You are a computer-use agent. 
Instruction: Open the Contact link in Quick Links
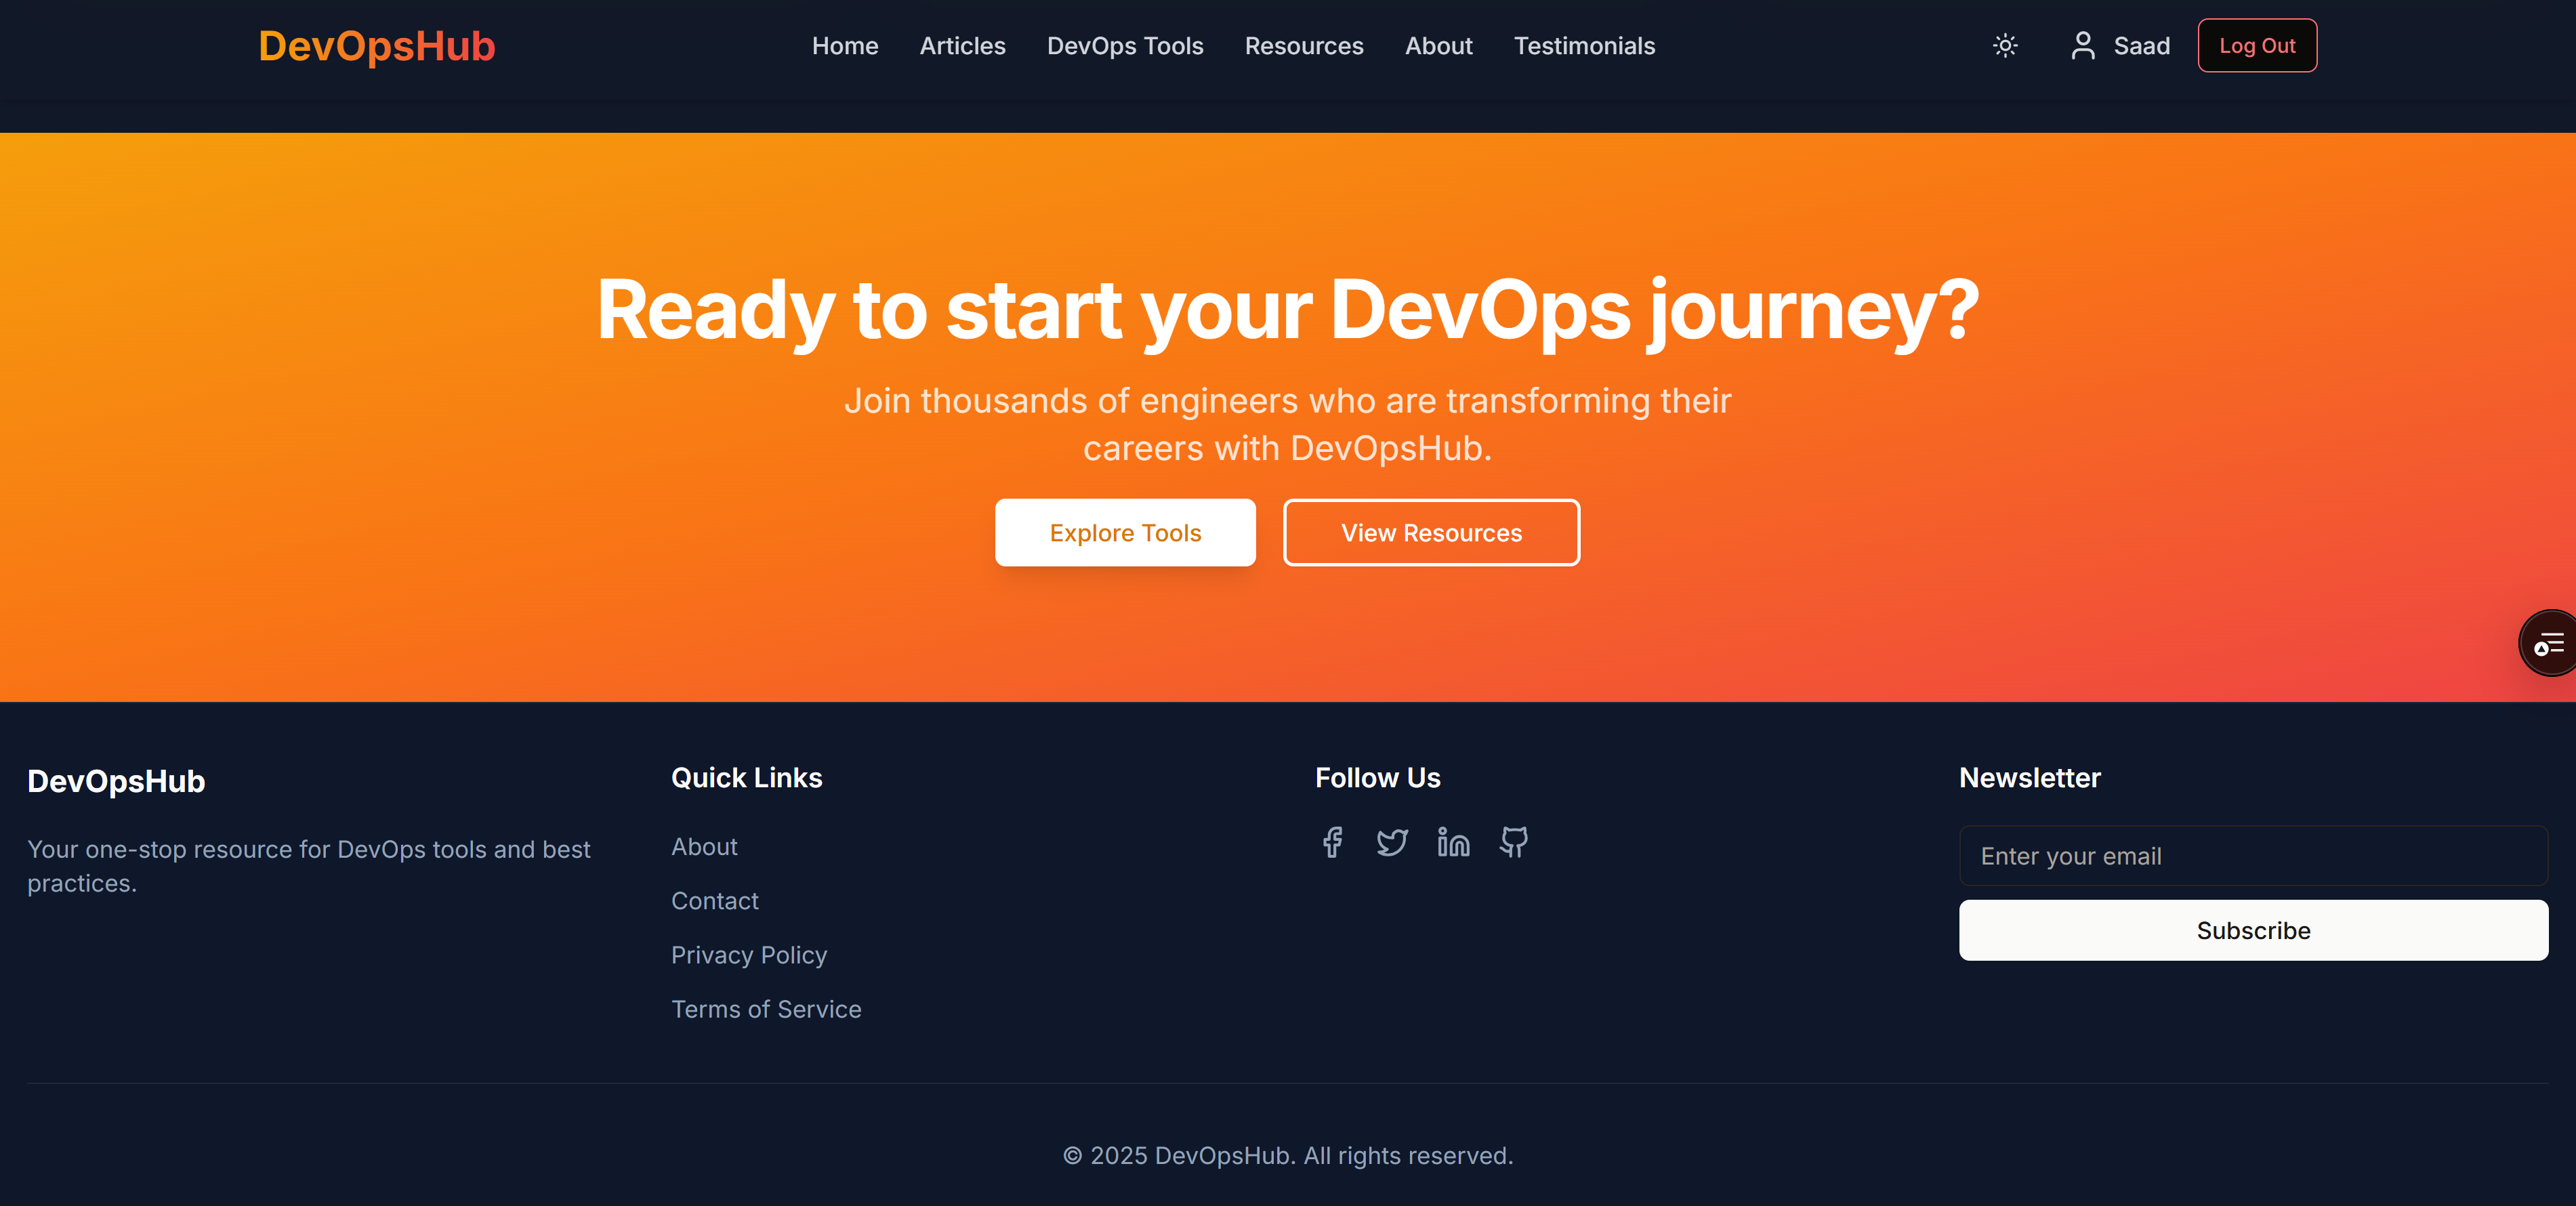click(x=714, y=900)
